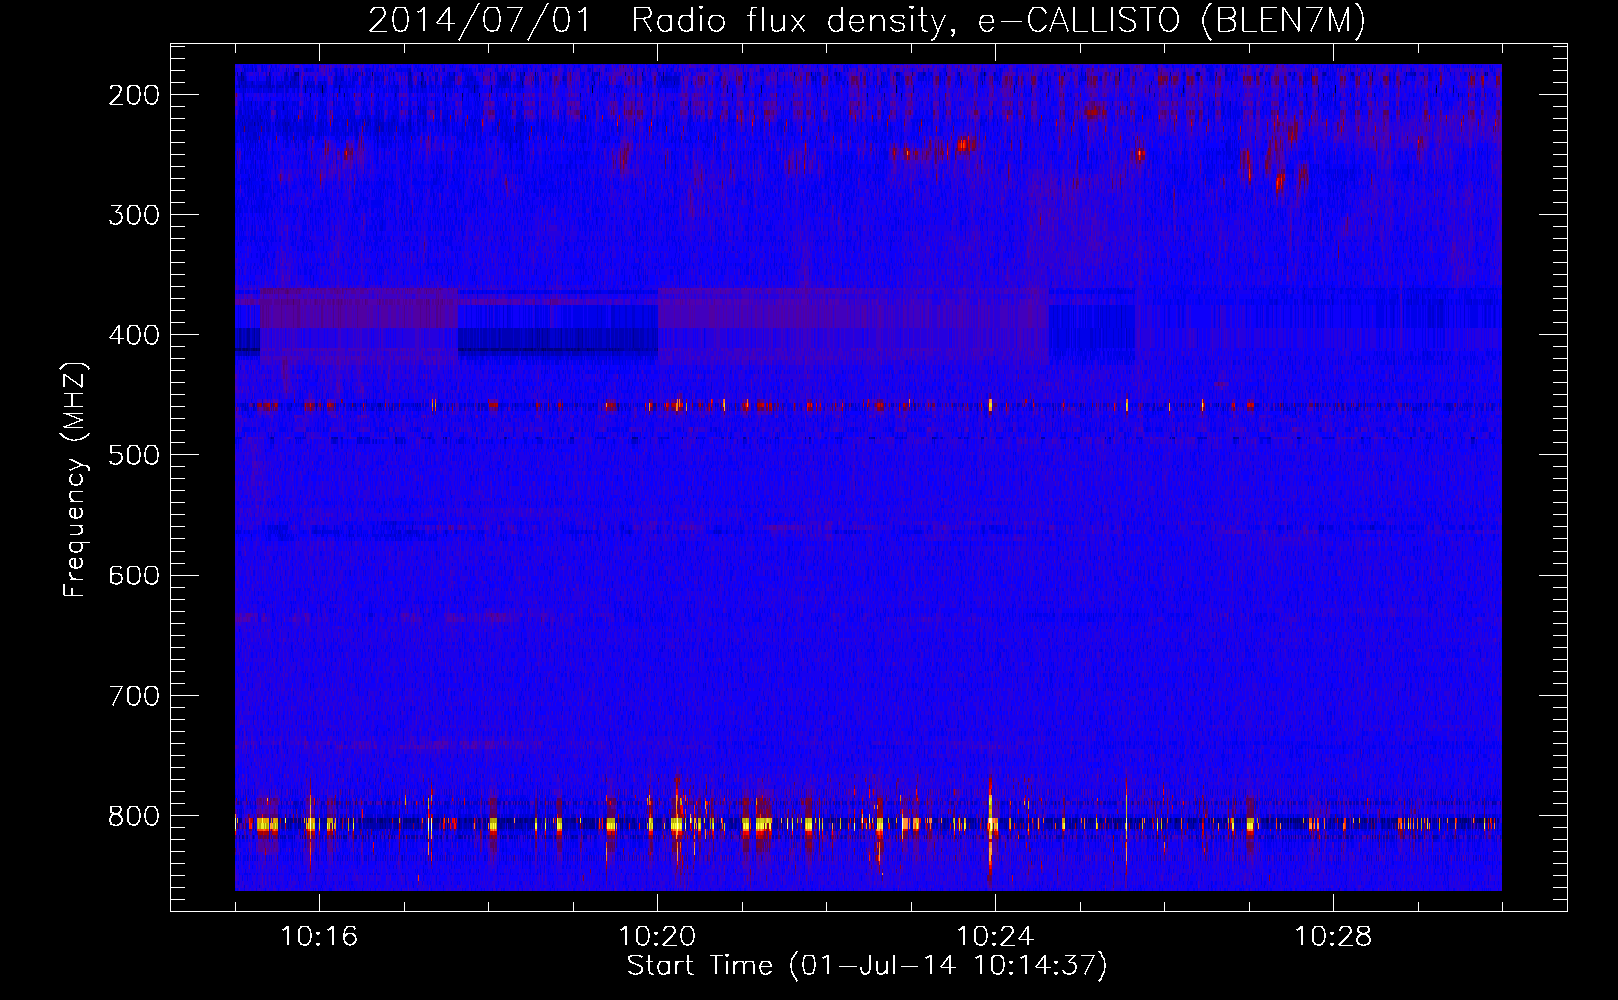Screen dimensions: 1618x1000
Task: Click the 'Start Time (01-Jul-14 10:14:37)' axis label
Action: (867, 966)
